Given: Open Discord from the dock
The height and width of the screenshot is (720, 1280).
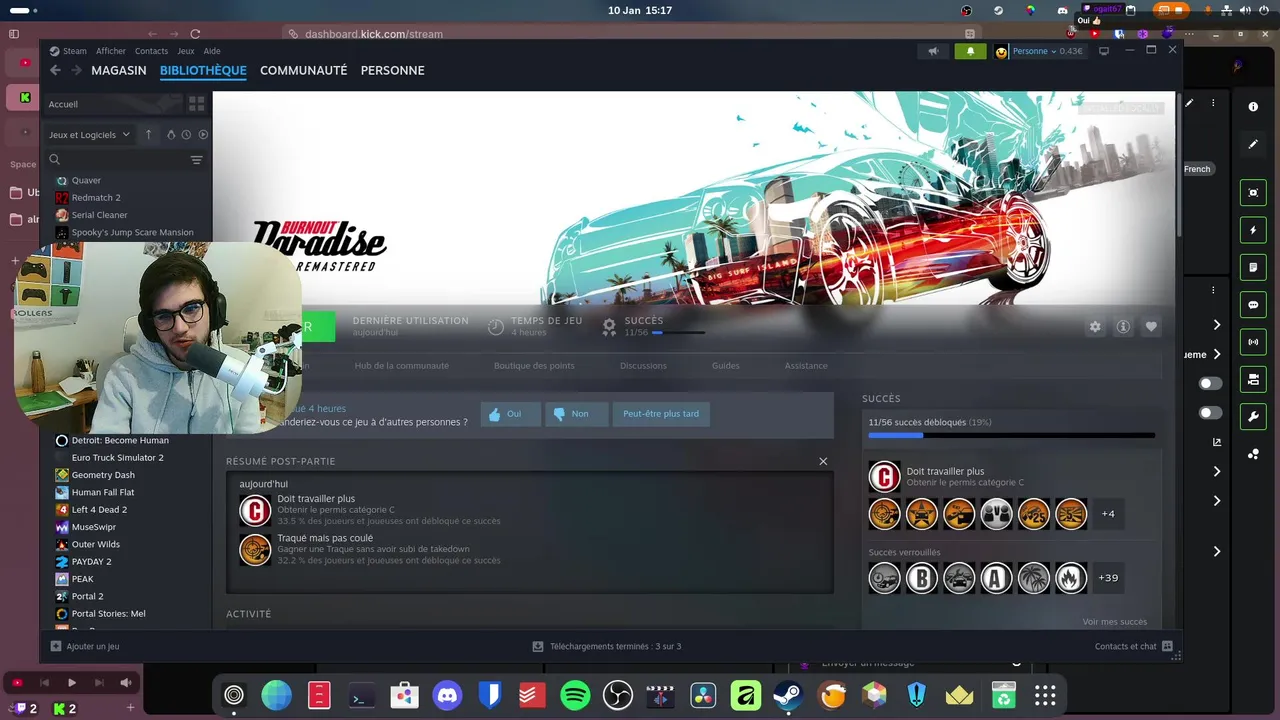Looking at the screenshot, I should [x=447, y=695].
